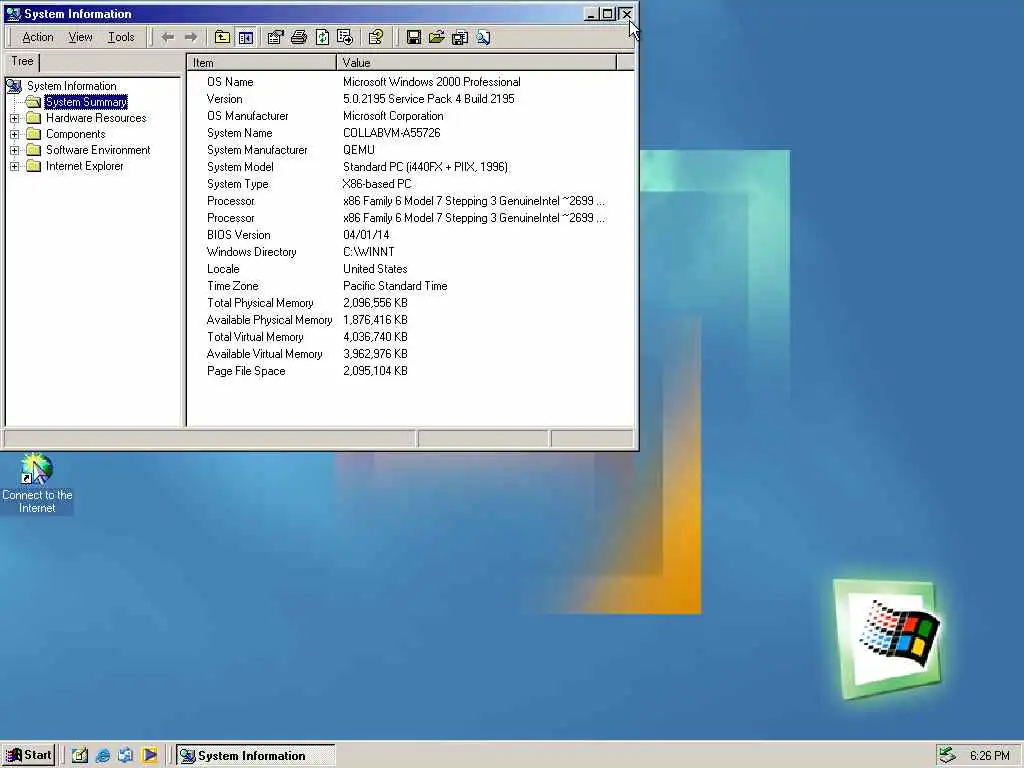Click the Page File Space row

410,370
